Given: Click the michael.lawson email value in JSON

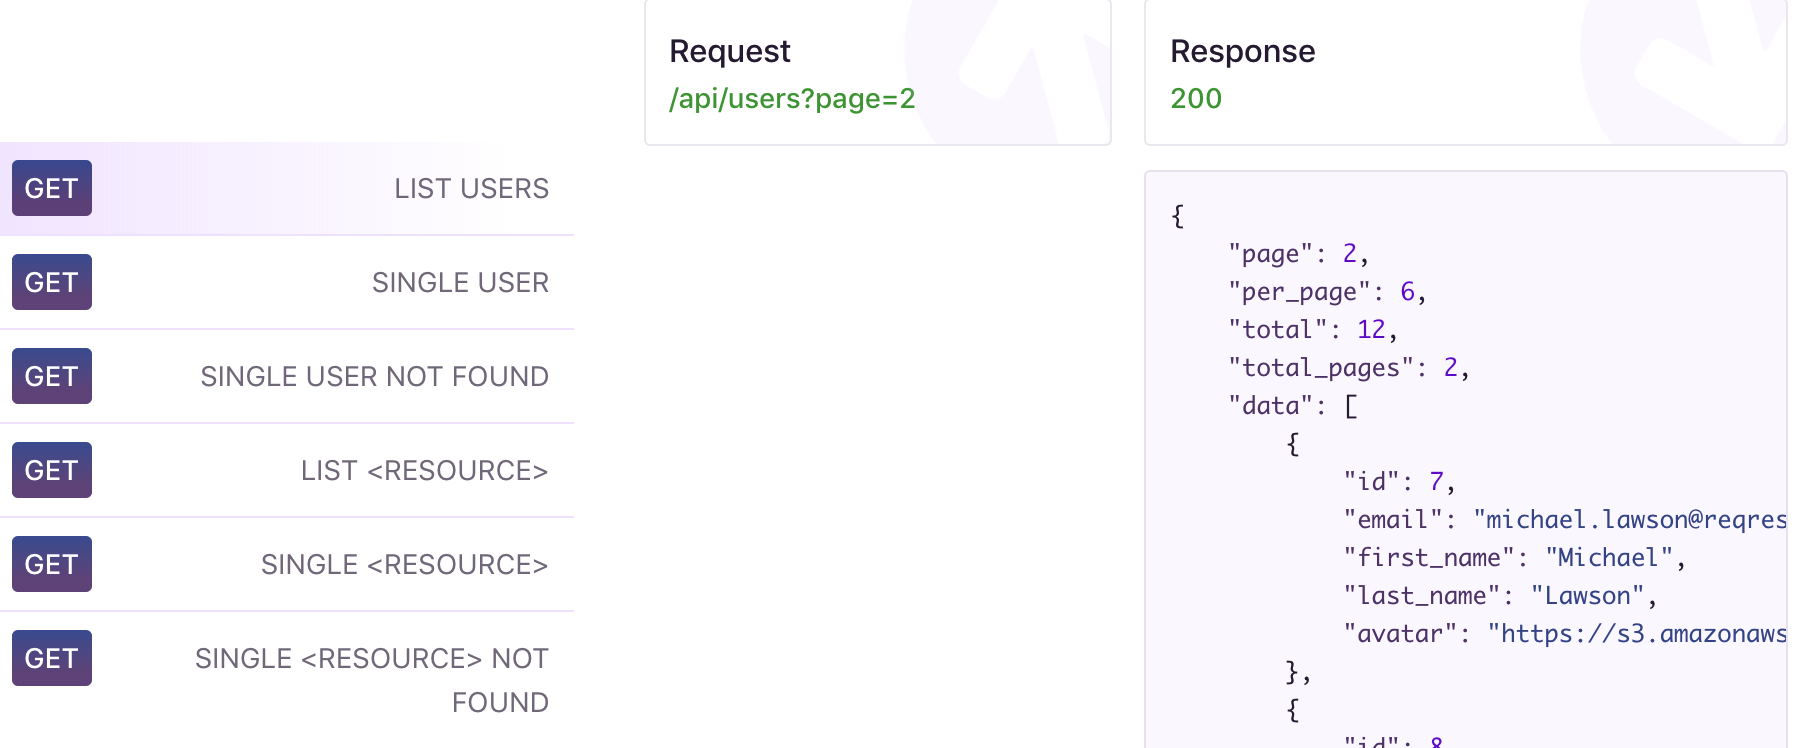Looking at the screenshot, I should coord(1630,520).
